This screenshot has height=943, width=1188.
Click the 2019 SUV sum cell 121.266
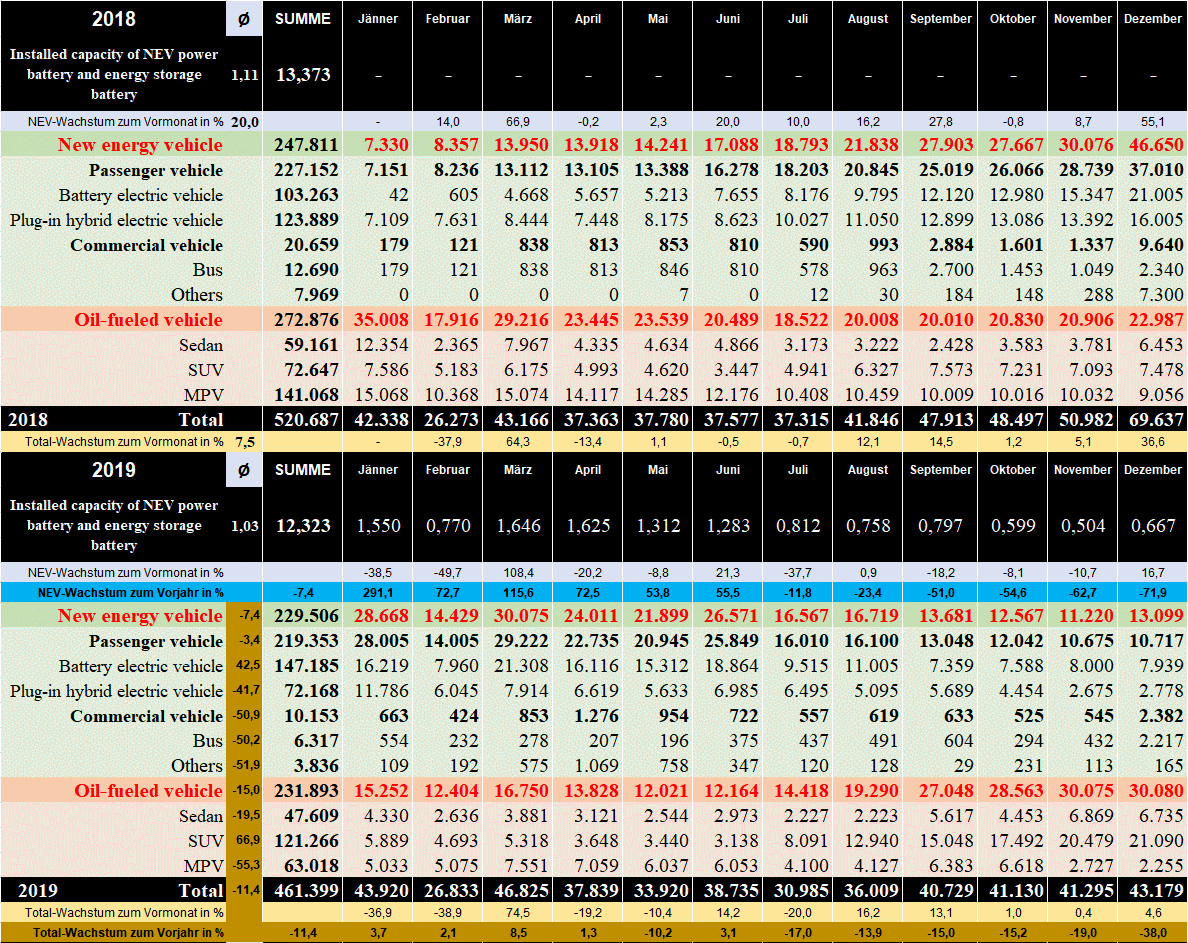[302, 841]
